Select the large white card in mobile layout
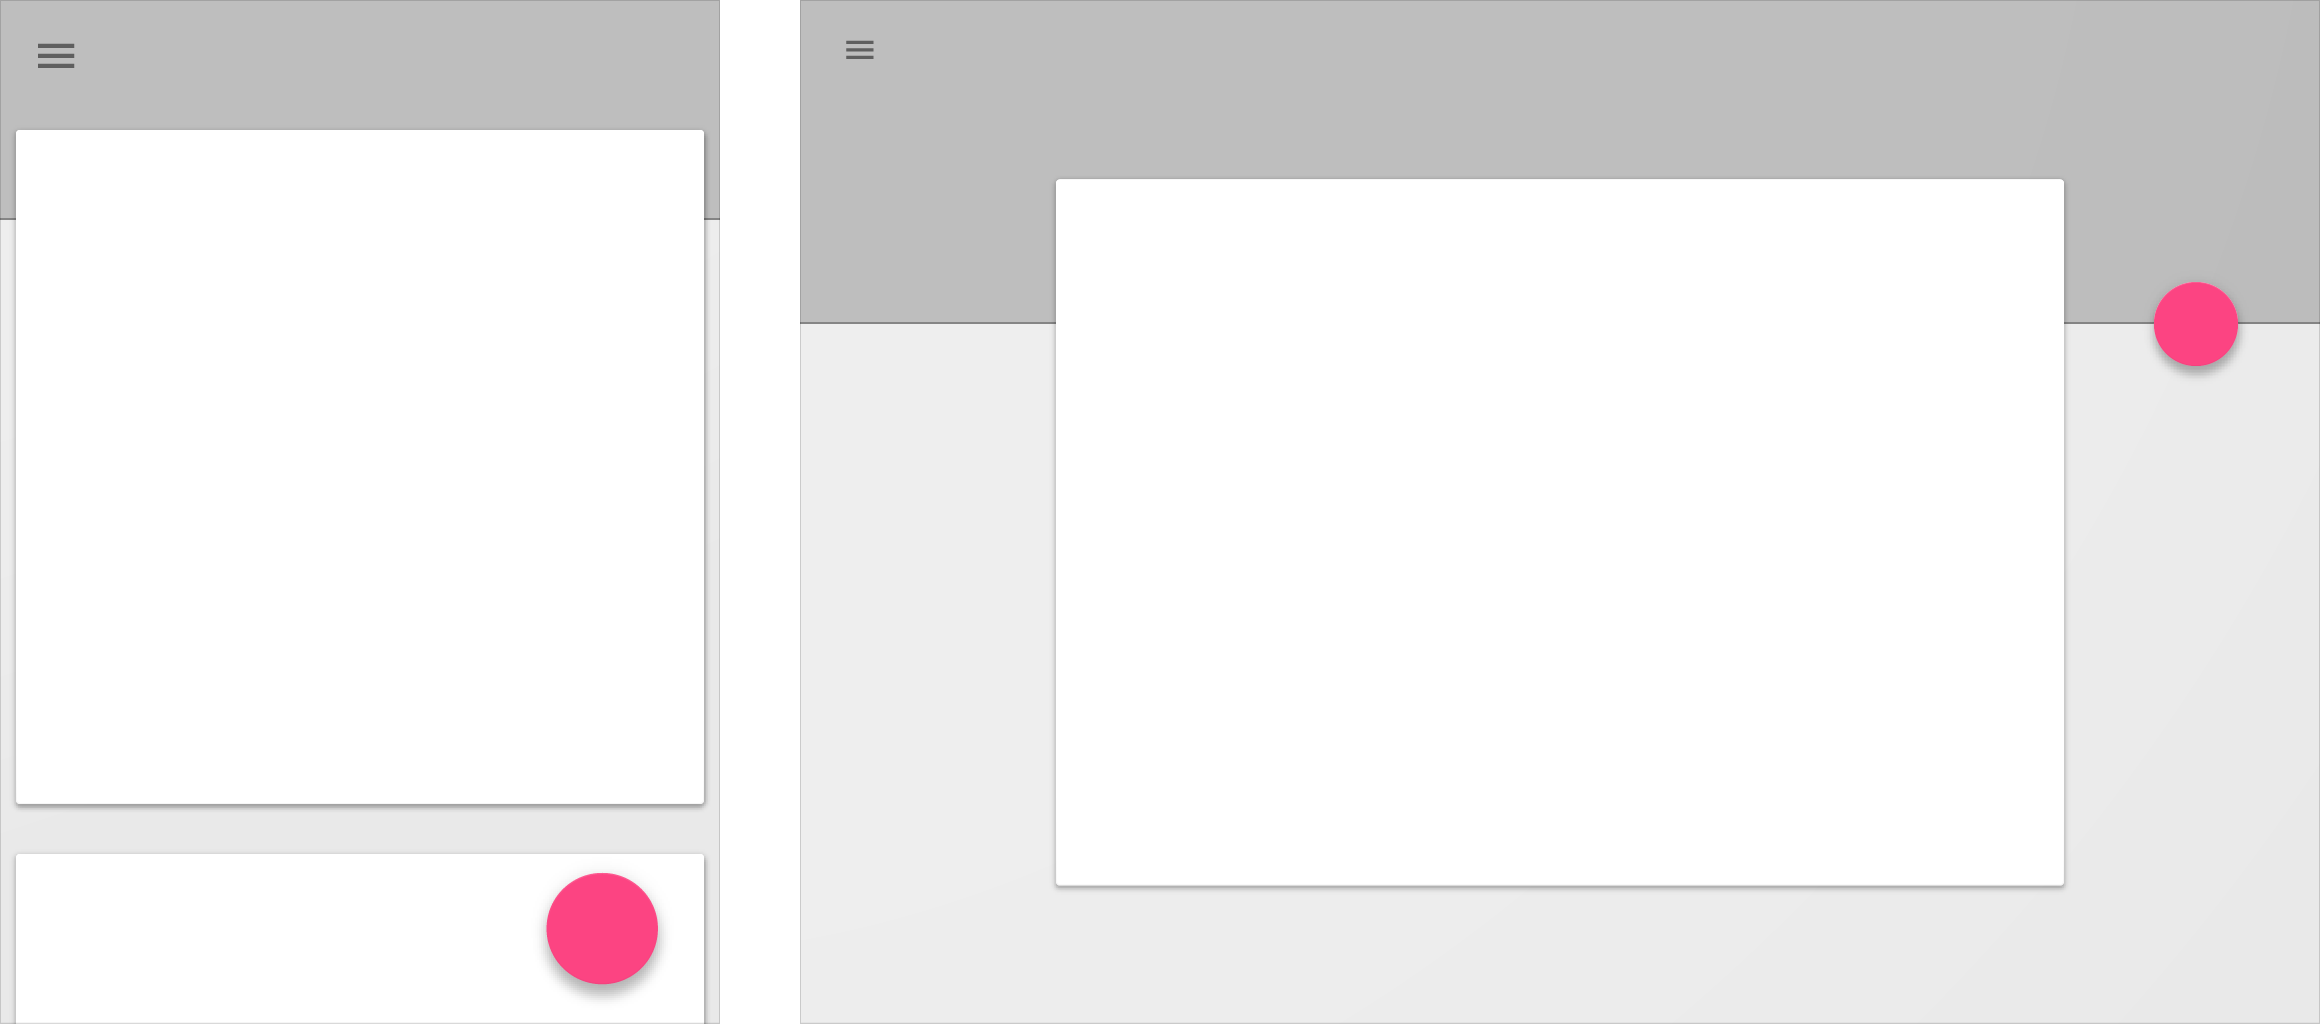The image size is (2320, 1024). (360, 467)
